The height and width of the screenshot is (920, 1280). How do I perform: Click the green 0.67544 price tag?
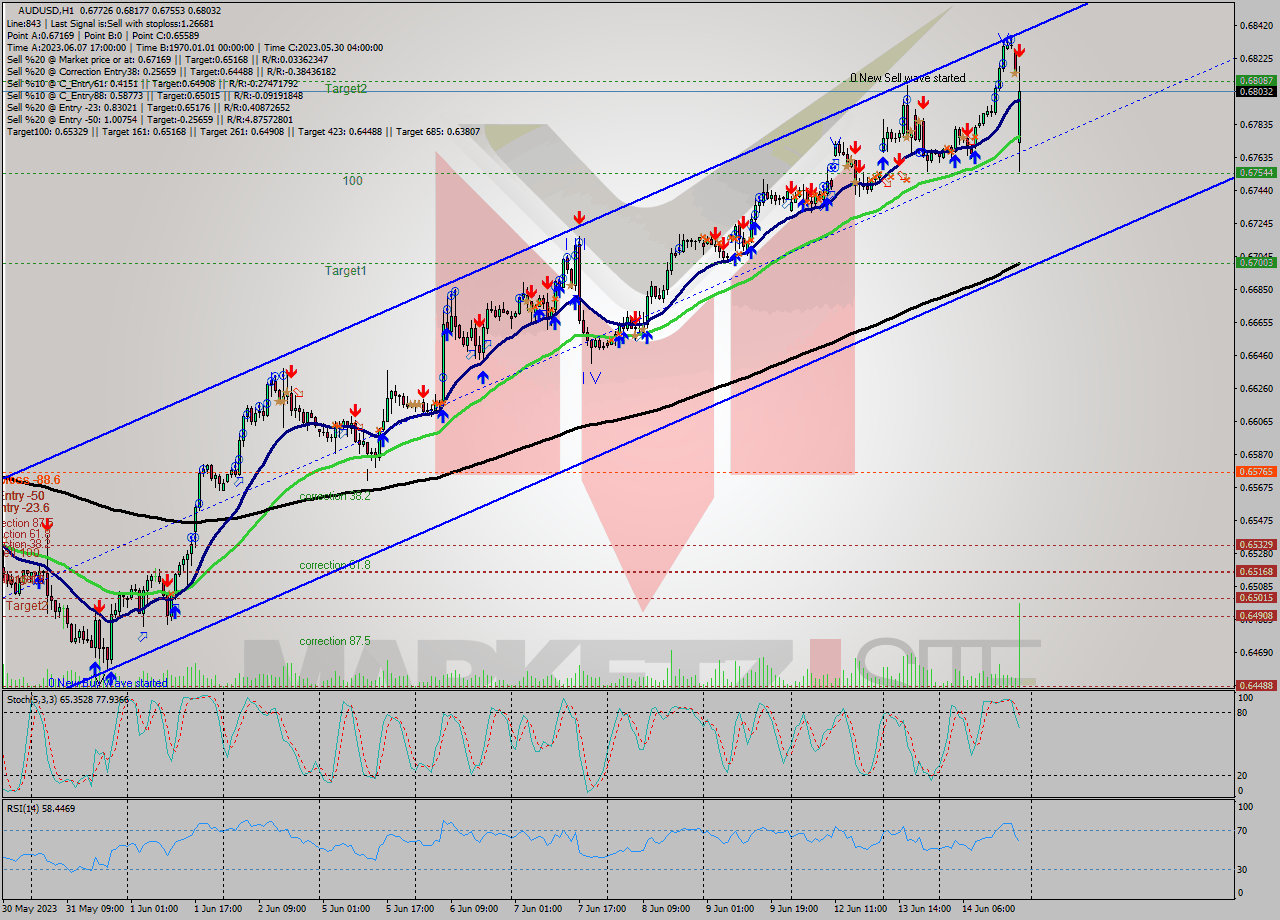[1255, 172]
